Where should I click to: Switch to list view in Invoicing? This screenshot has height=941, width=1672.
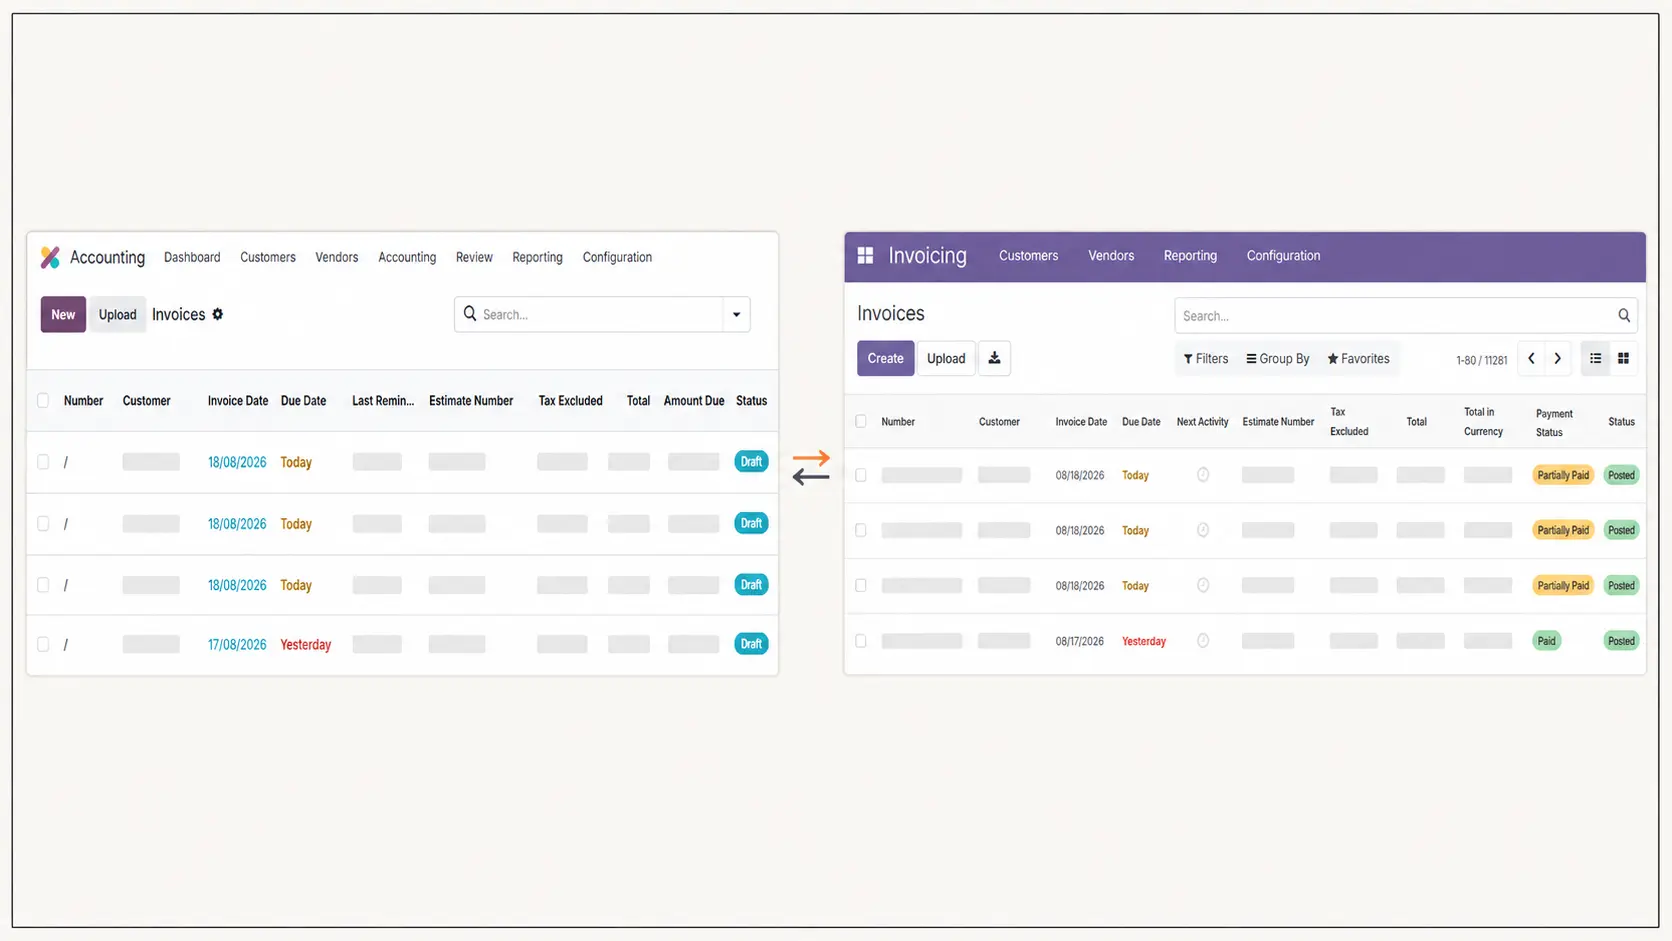(x=1596, y=358)
